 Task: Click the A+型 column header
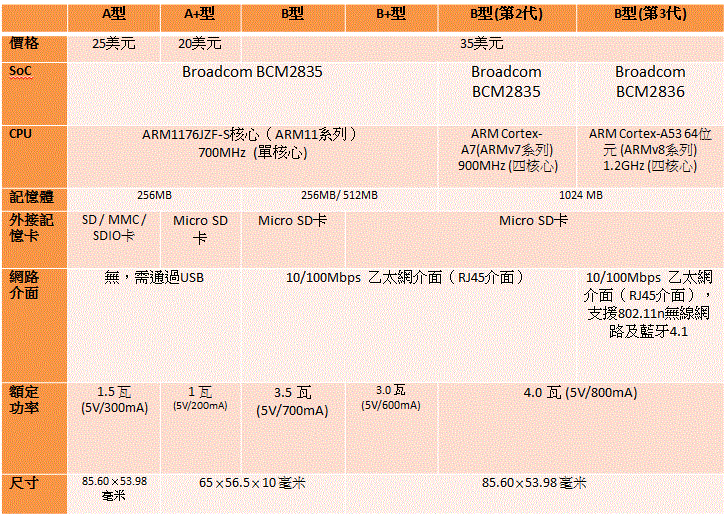point(200,18)
